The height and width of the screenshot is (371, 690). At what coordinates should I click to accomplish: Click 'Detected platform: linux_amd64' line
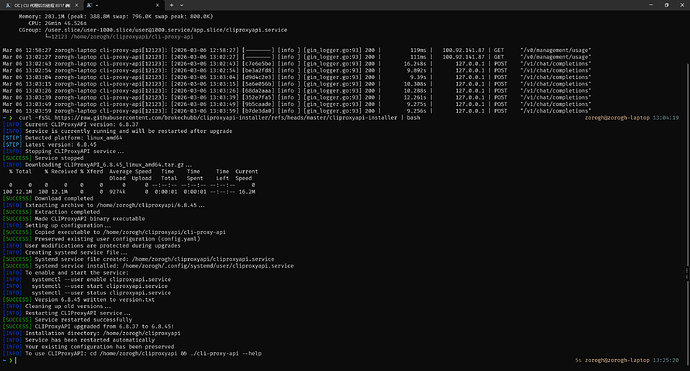point(62,138)
